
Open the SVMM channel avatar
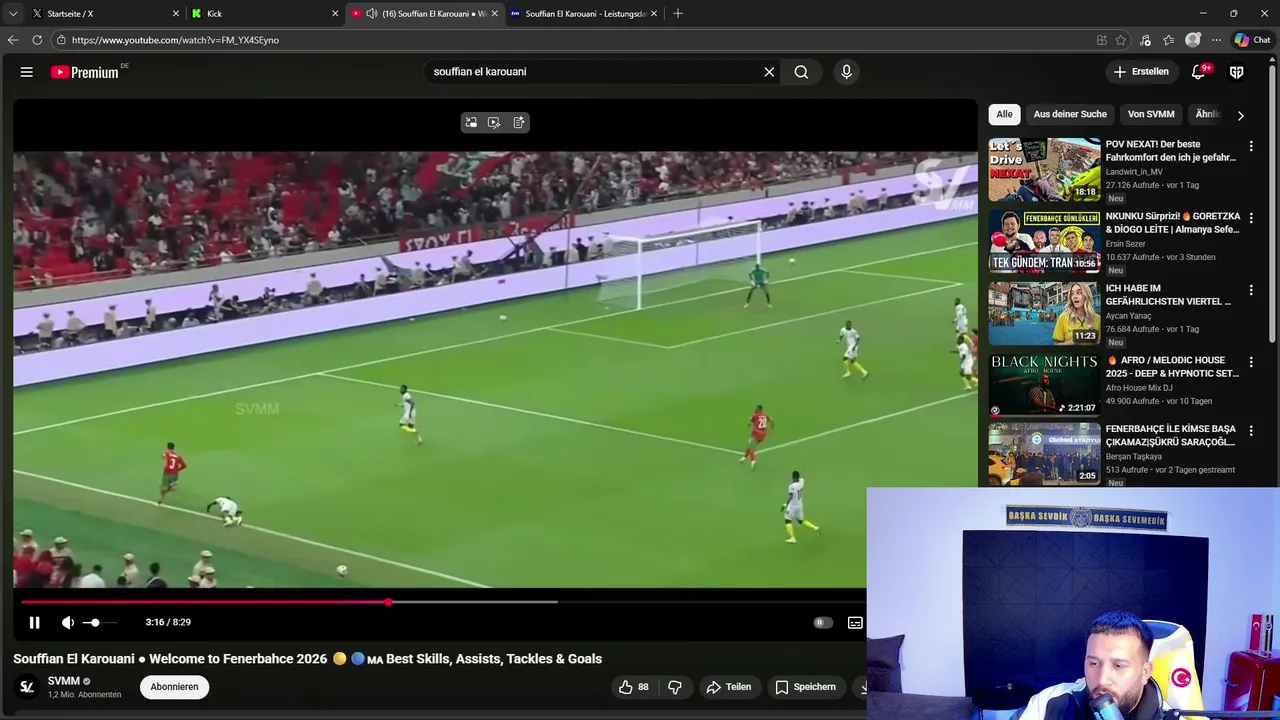27,687
